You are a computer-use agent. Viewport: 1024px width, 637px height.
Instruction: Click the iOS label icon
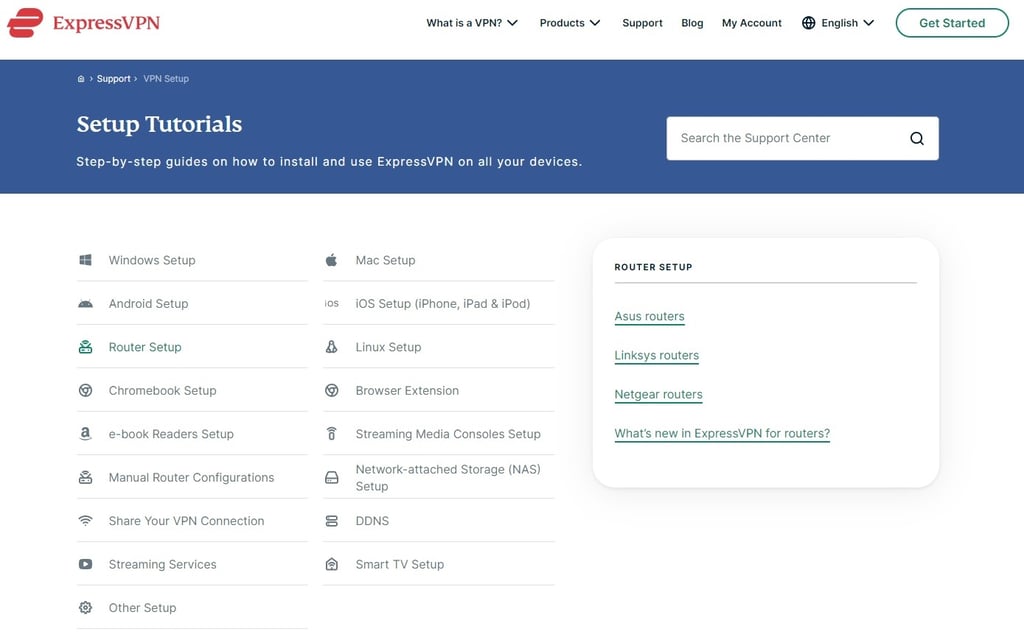click(x=332, y=303)
